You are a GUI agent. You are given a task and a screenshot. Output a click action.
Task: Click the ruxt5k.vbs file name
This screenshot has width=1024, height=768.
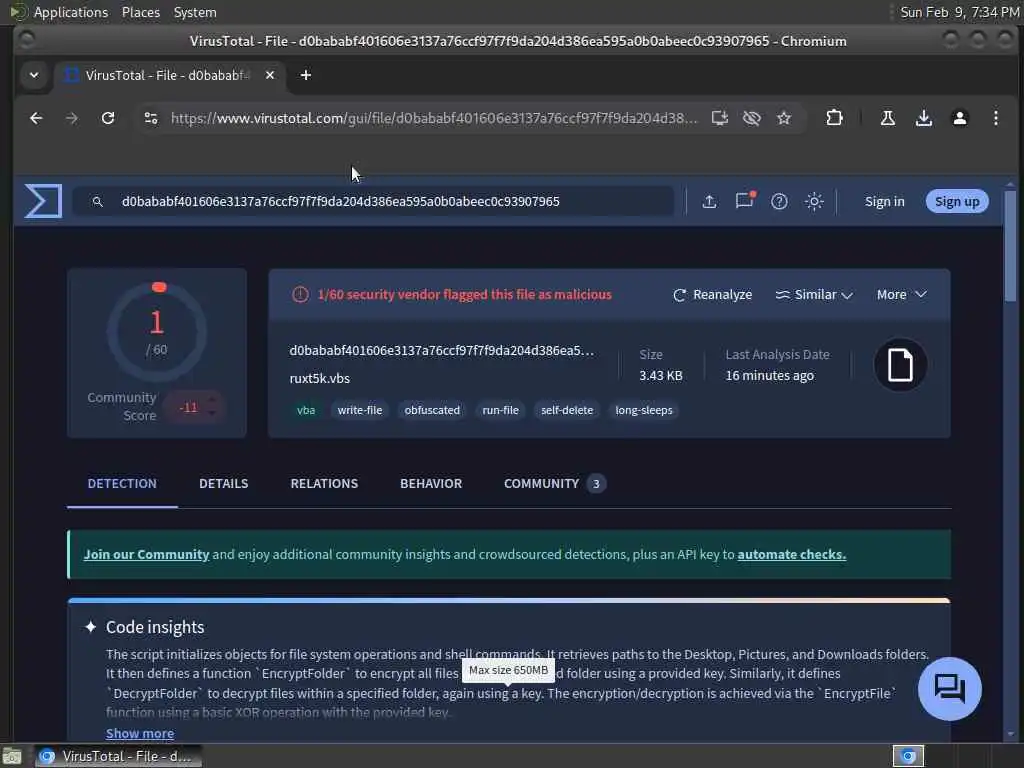[319, 379]
